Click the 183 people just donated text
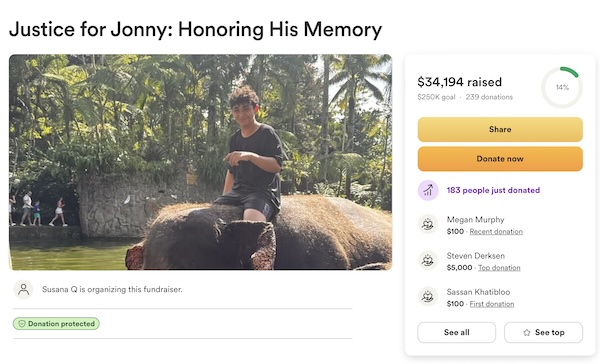This screenshot has height=364, width=600. tap(493, 190)
